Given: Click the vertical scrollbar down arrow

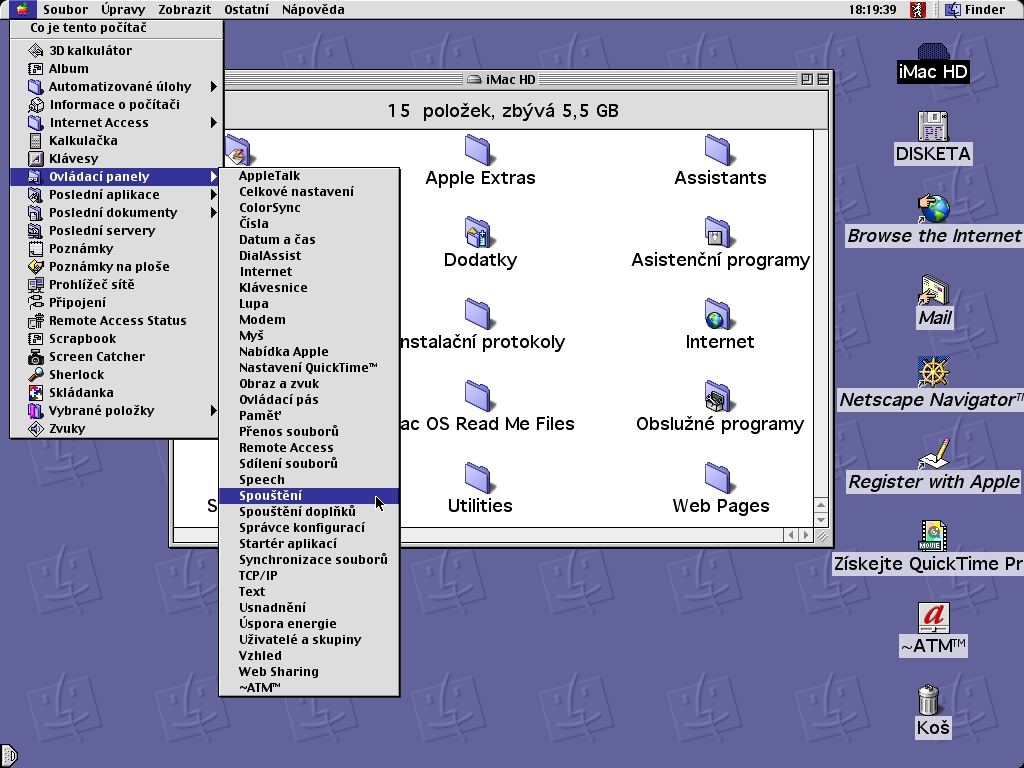Looking at the screenshot, I should coord(821,520).
